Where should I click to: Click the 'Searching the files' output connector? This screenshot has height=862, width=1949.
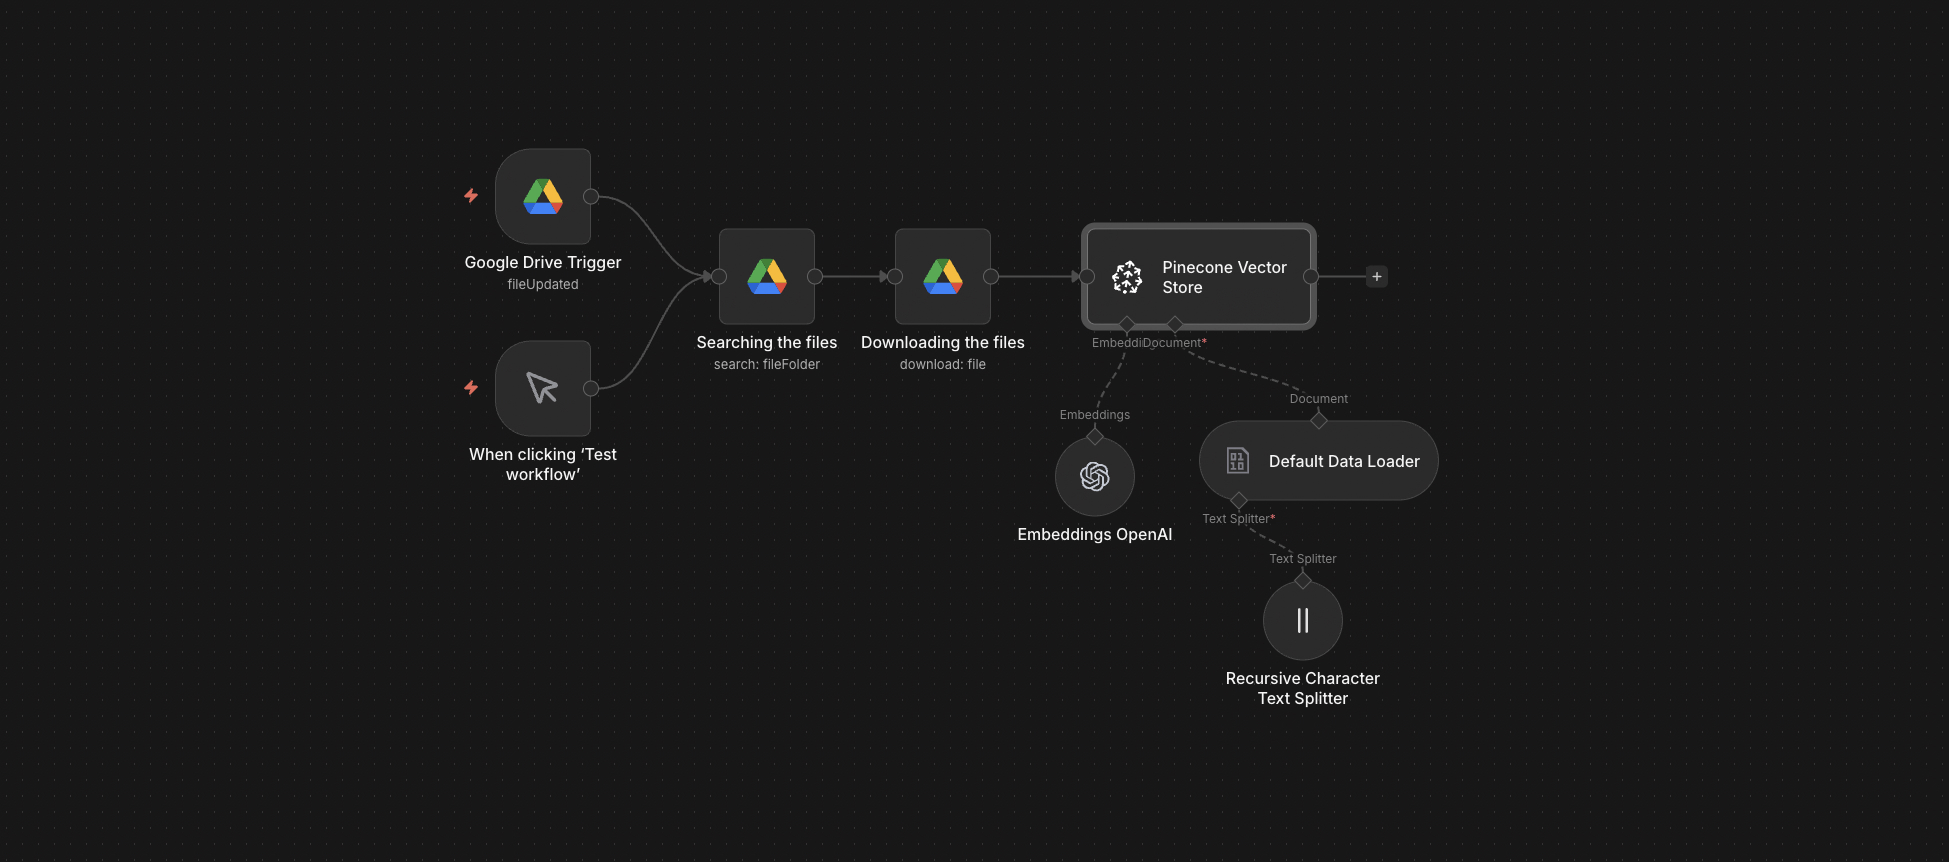(x=815, y=276)
